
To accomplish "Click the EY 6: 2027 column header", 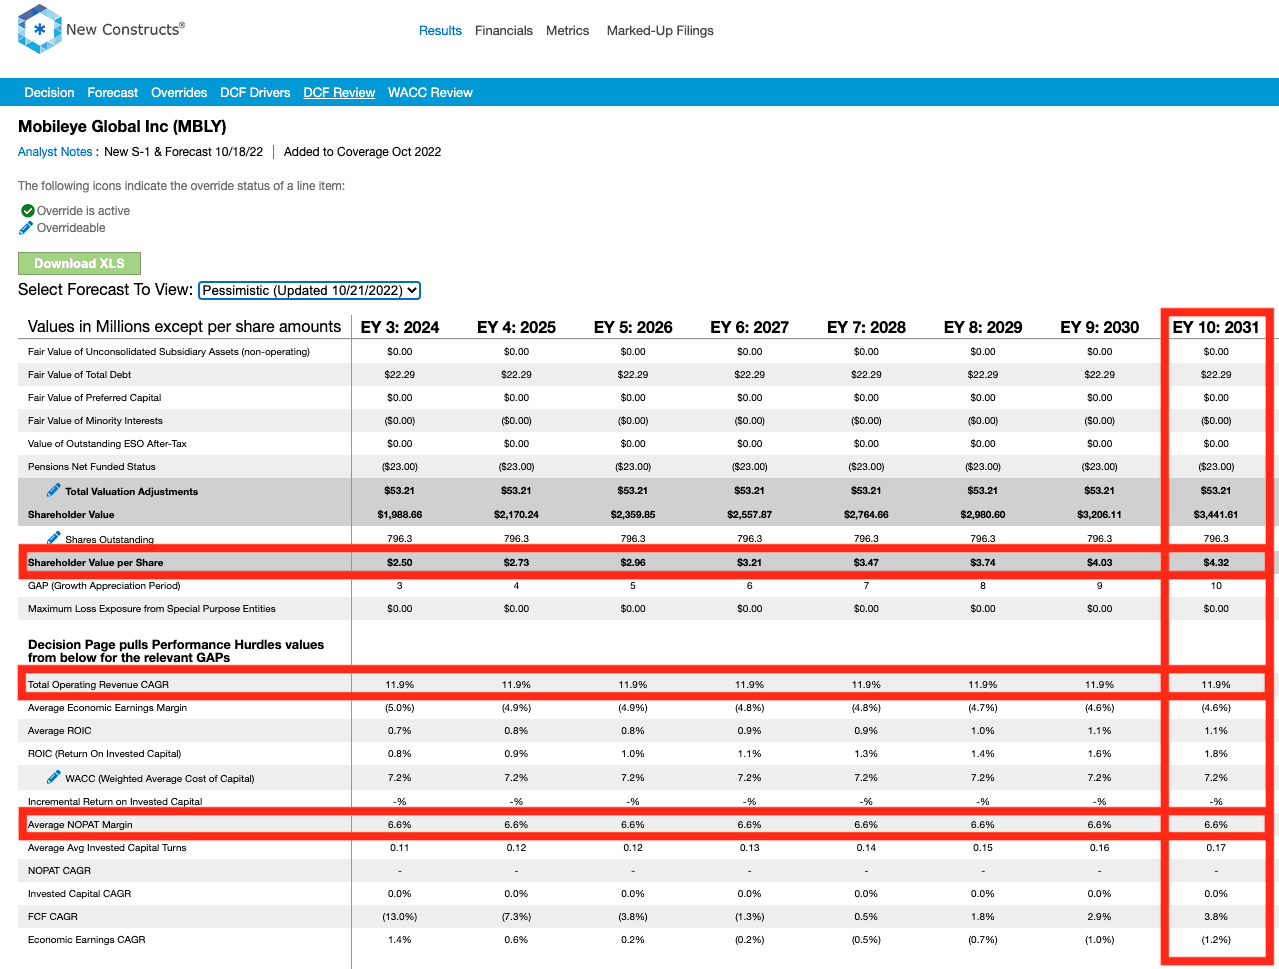I will tap(749, 327).
